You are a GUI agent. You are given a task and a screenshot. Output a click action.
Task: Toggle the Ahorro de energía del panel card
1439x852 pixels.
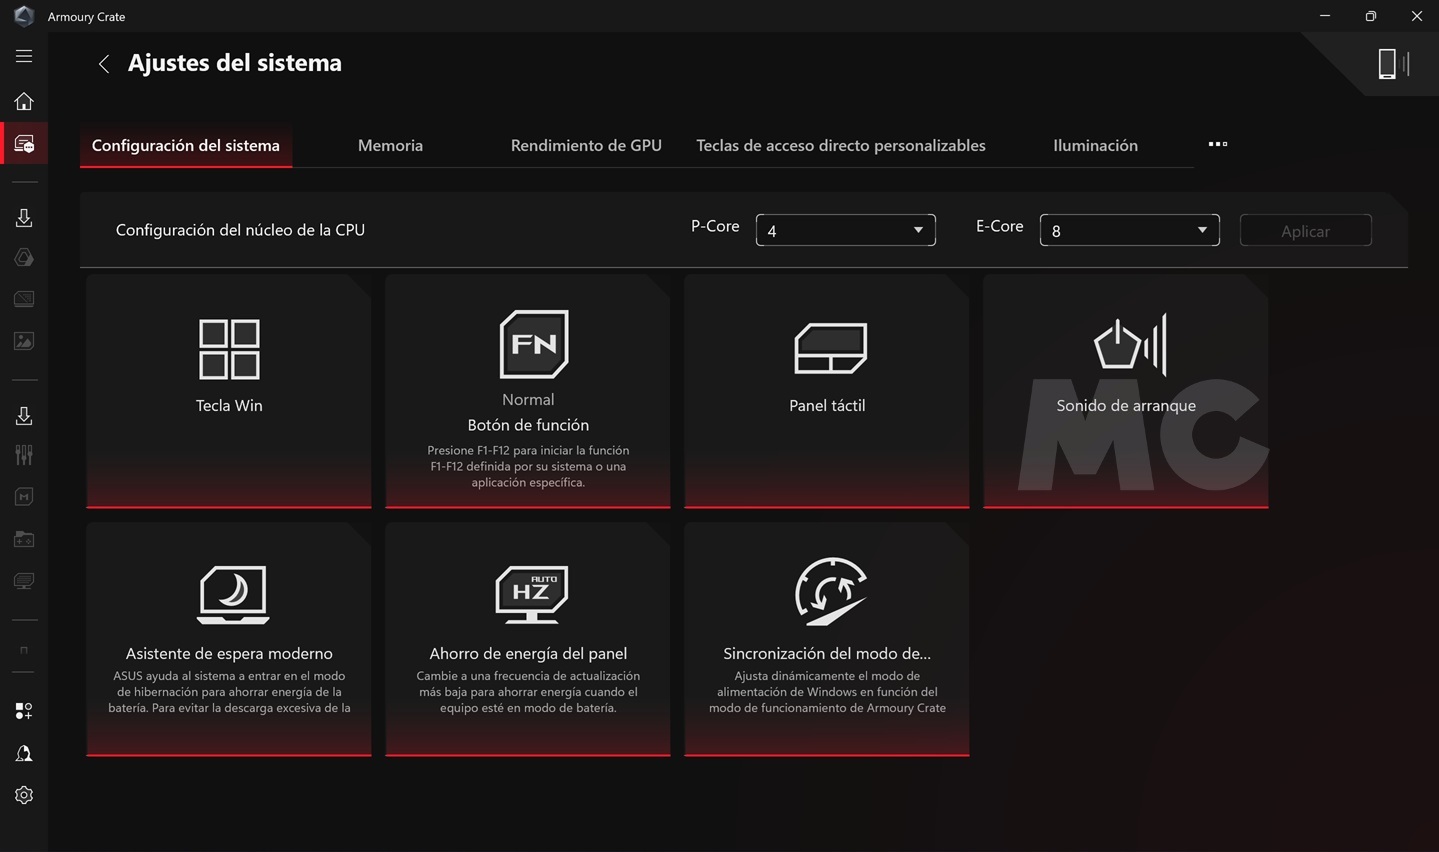pyautogui.click(x=528, y=639)
